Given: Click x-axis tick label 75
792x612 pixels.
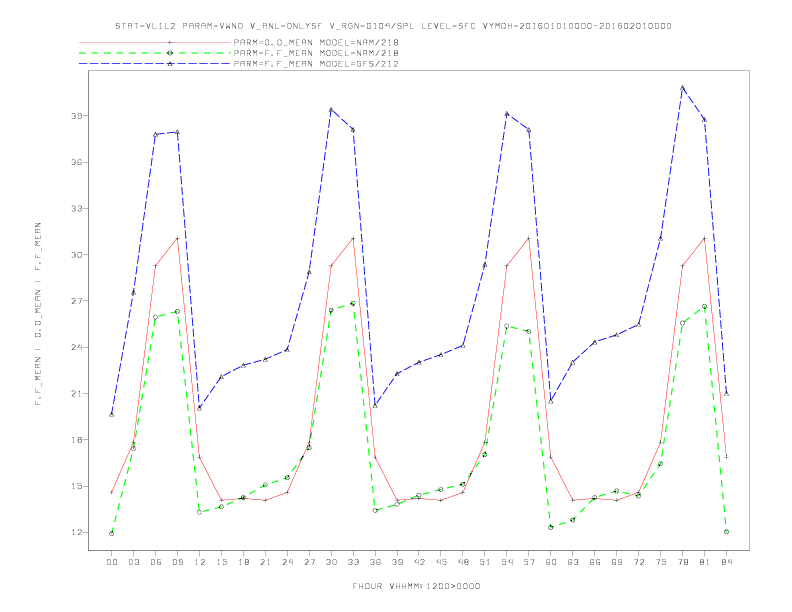Looking at the screenshot, I should (661, 562).
